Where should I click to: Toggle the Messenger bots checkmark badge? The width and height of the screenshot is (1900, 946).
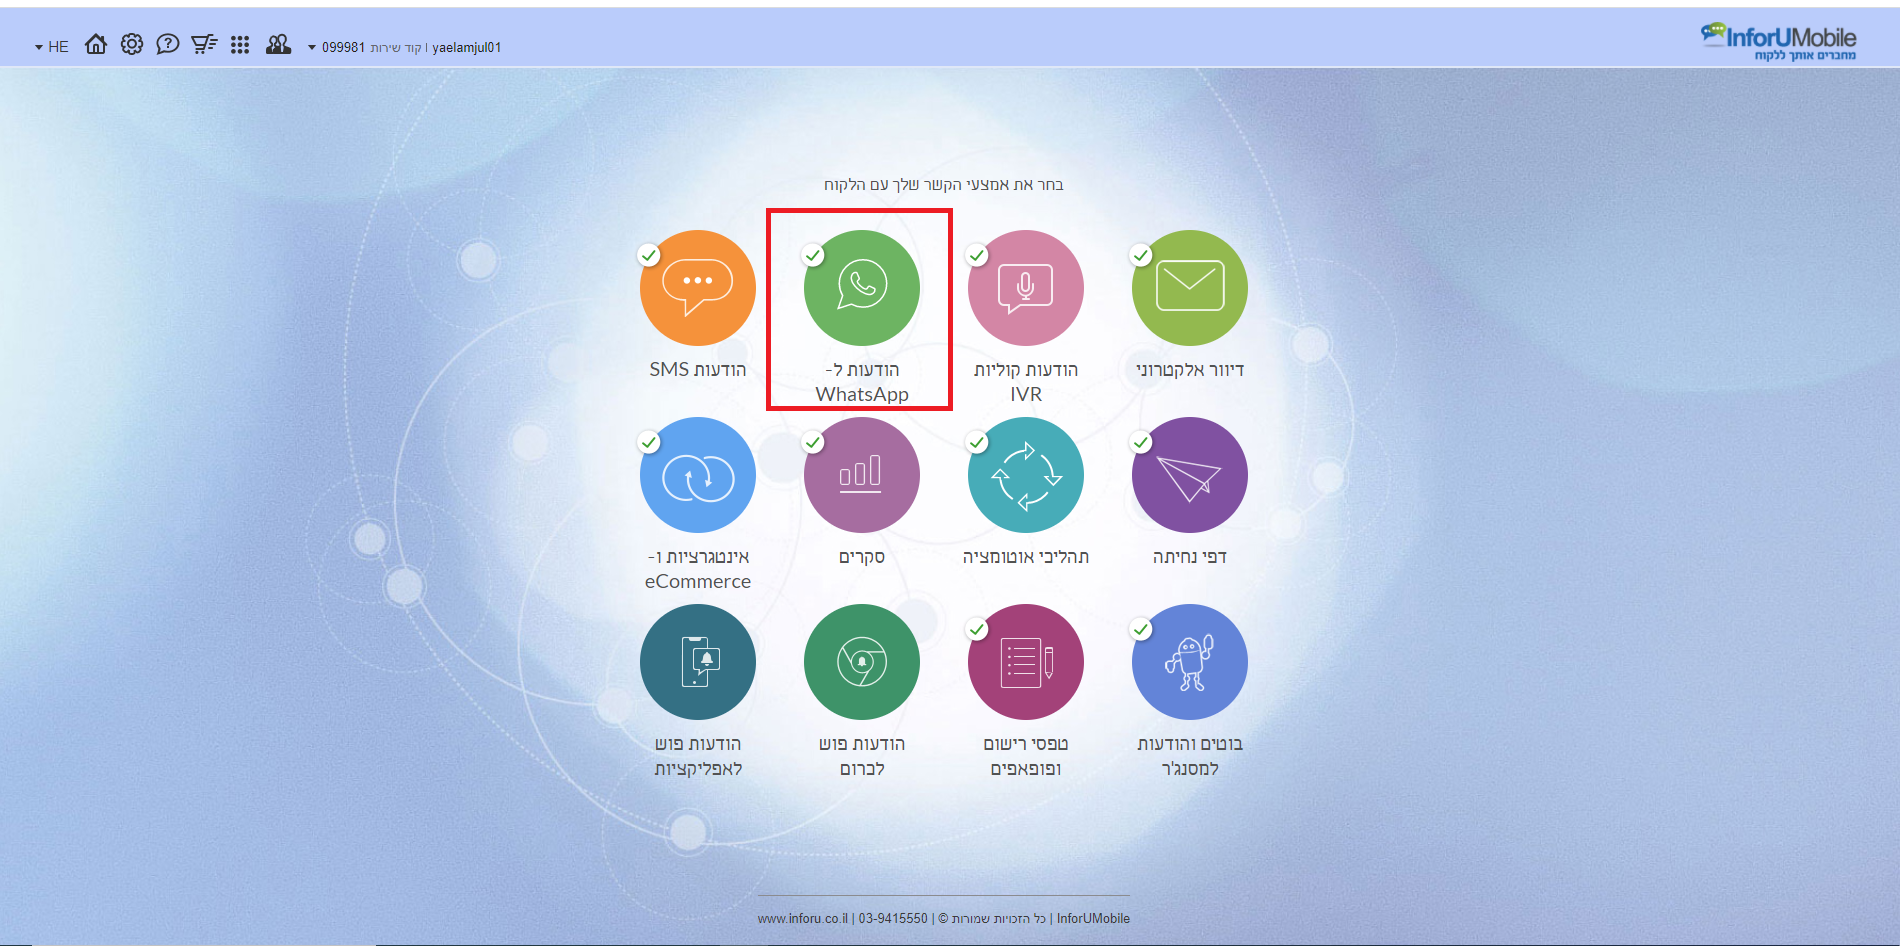coord(1141,629)
